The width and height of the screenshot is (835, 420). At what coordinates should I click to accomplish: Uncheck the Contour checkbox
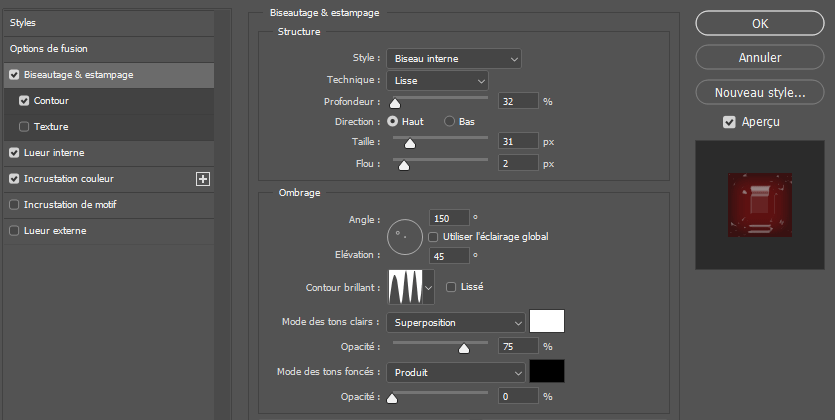pos(25,101)
